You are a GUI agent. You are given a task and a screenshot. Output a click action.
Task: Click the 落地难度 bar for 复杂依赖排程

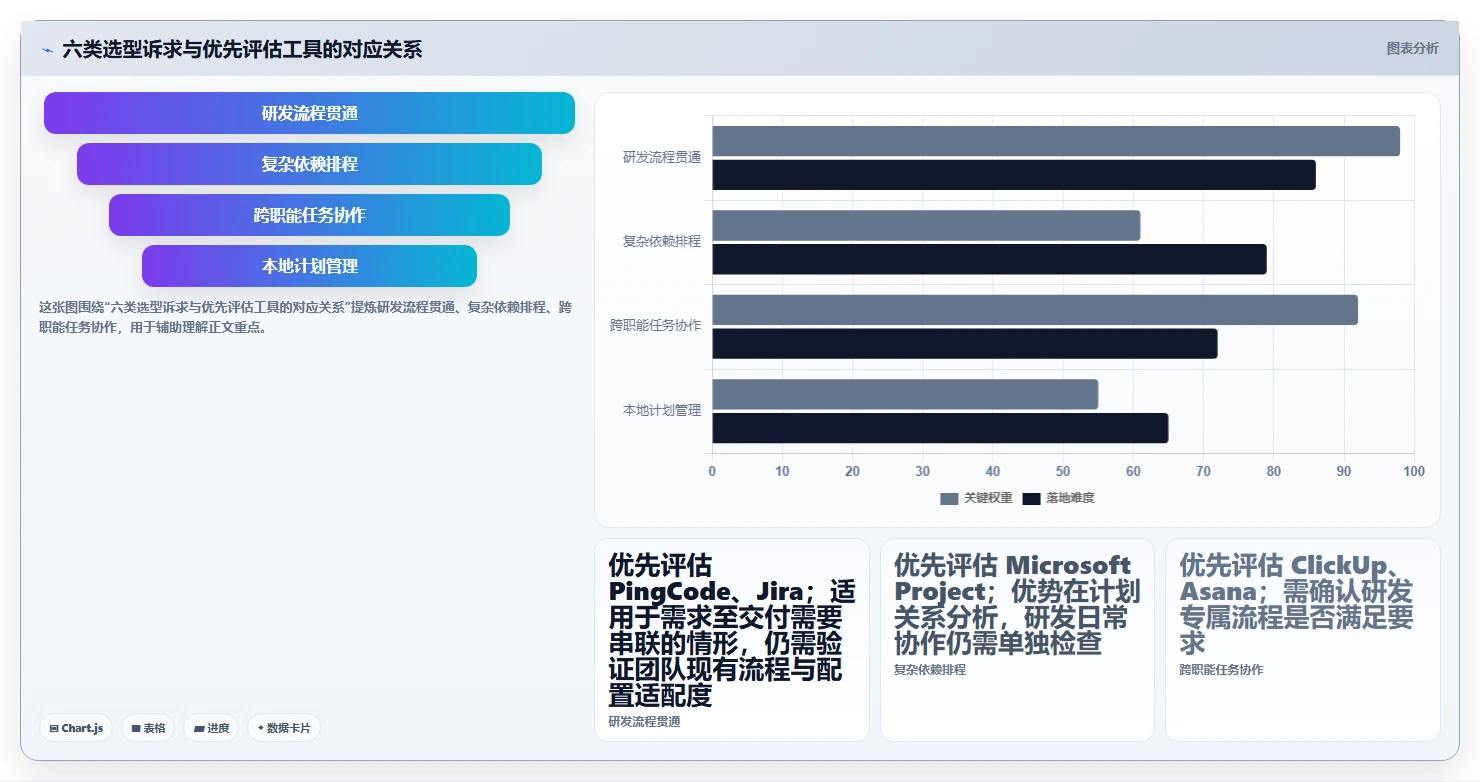989,259
